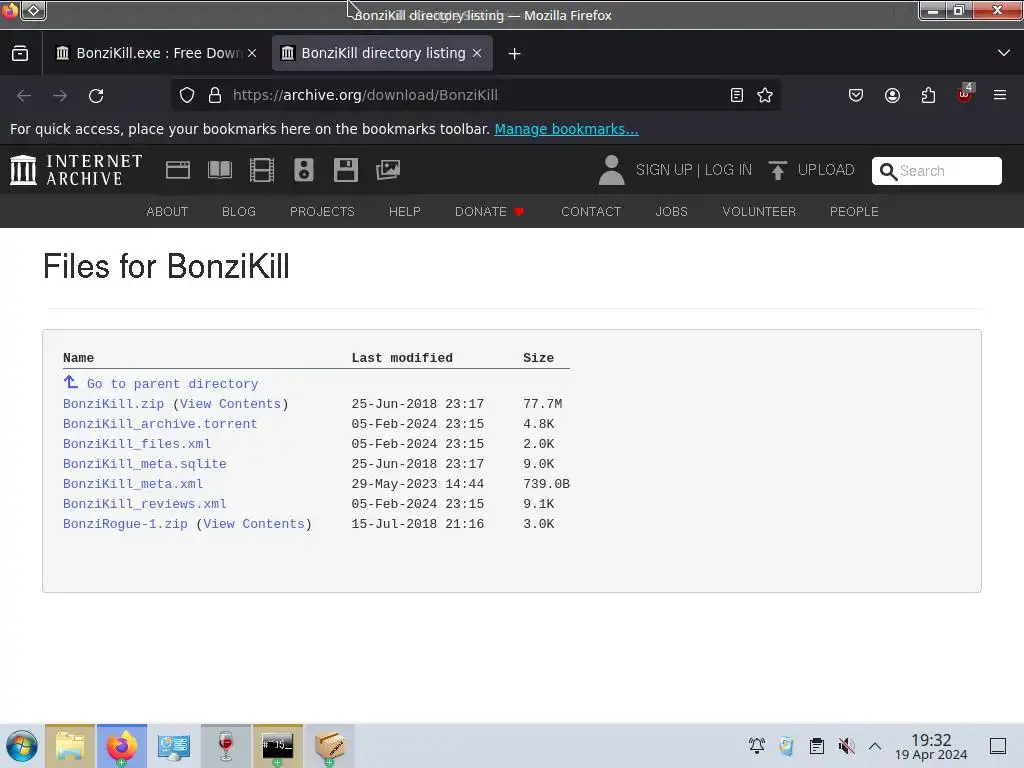Open BonziKill_archive.torrent link

pos(160,424)
